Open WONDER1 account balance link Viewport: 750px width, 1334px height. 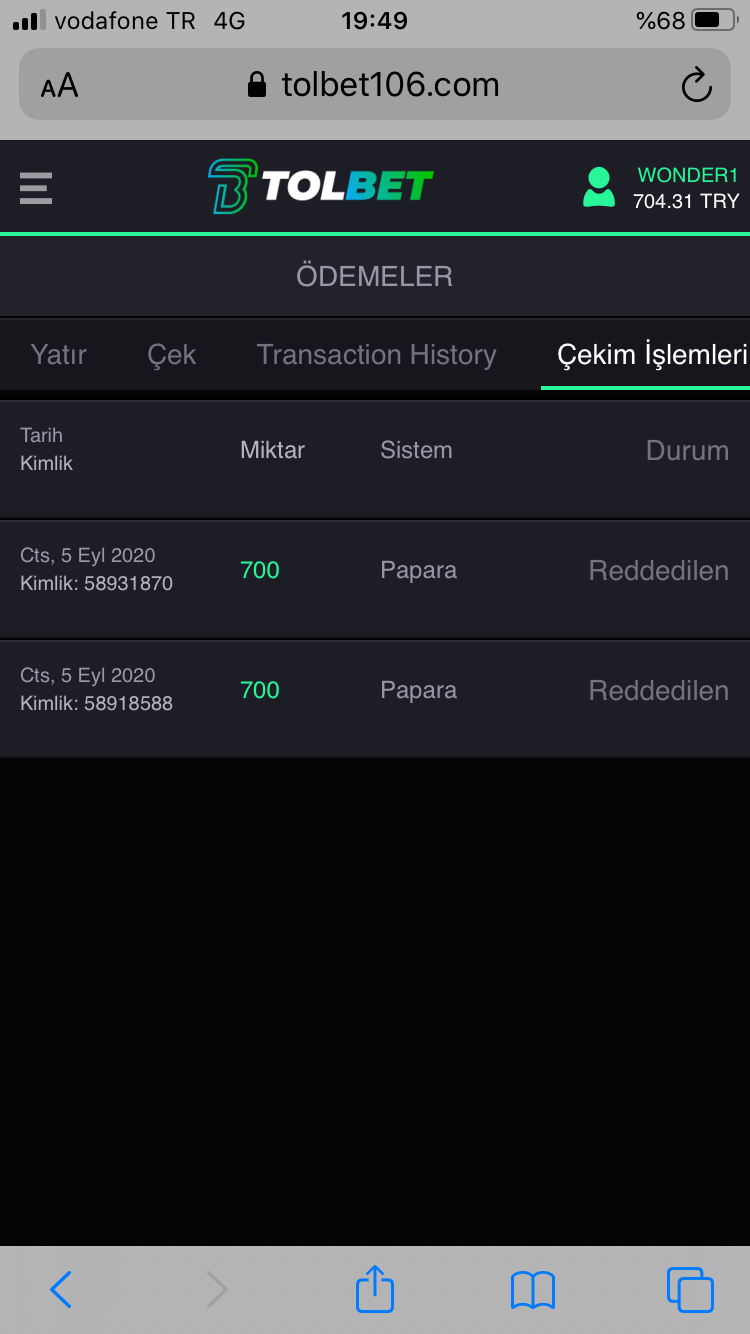[x=686, y=188]
